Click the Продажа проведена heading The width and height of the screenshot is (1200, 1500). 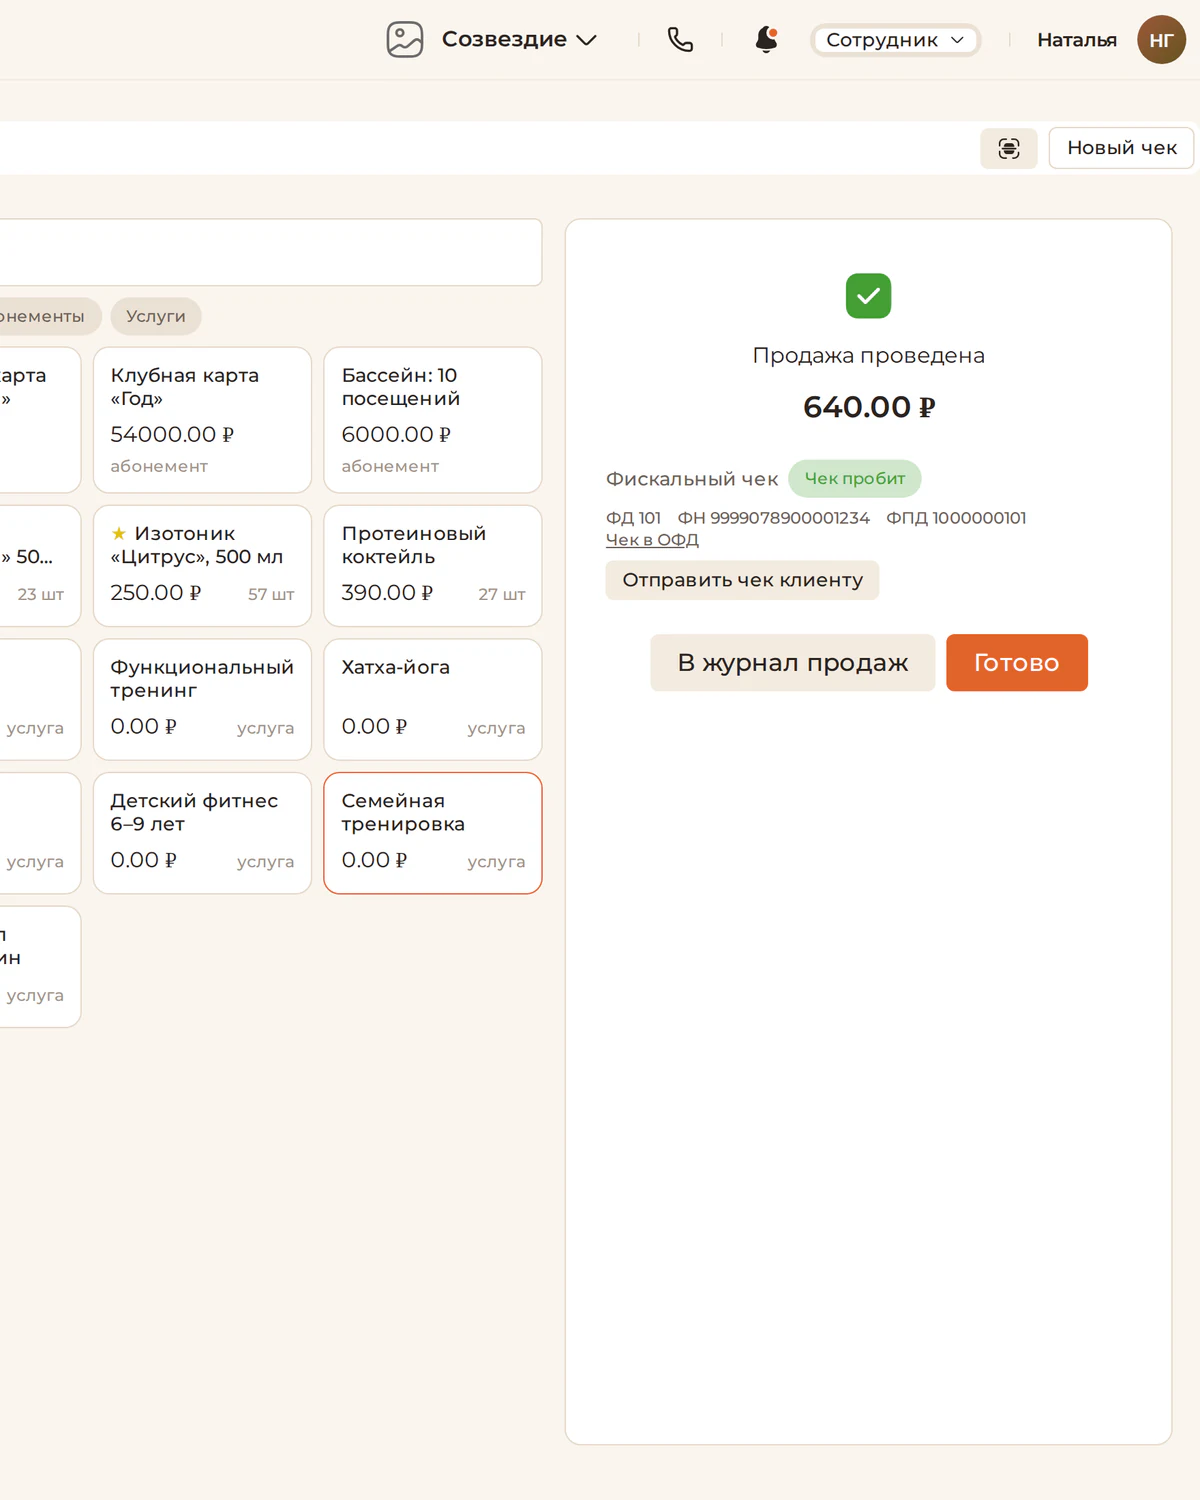click(x=869, y=356)
